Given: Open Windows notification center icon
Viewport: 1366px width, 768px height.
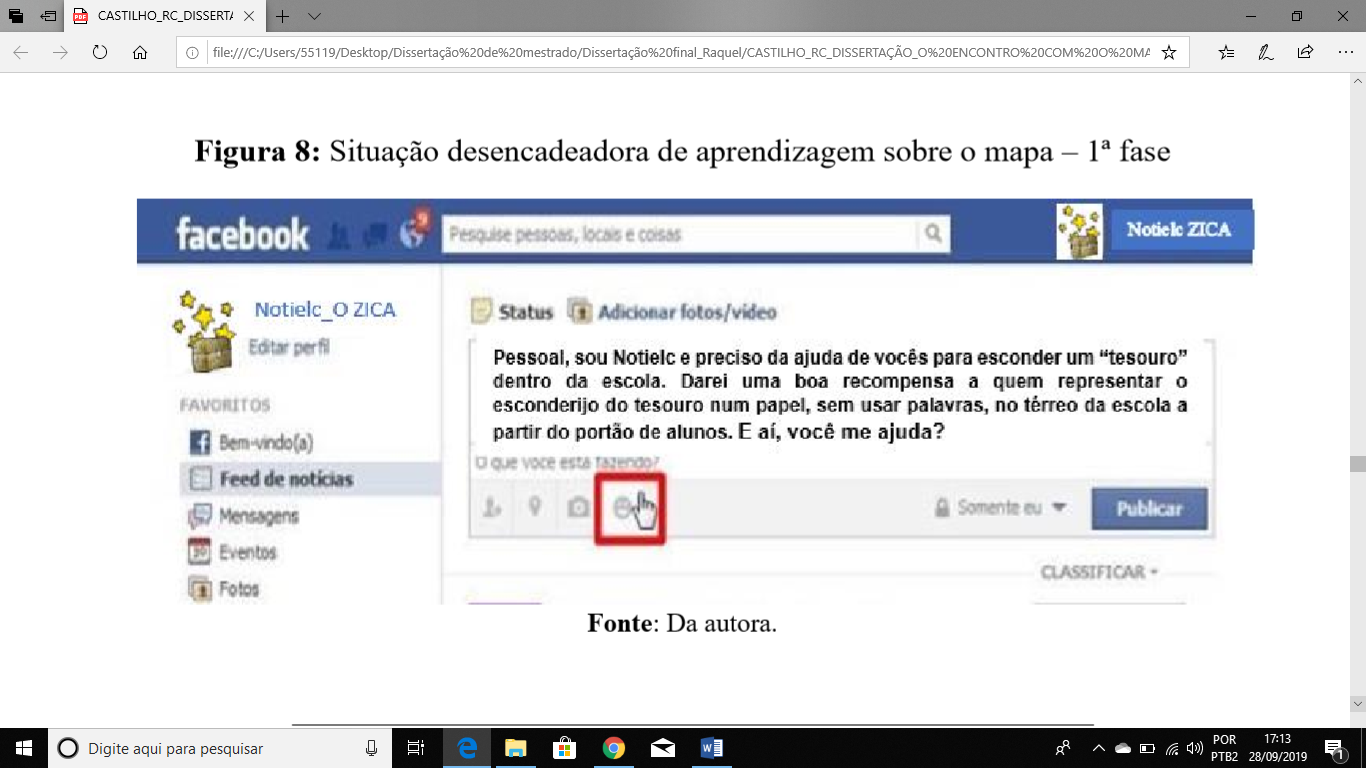Looking at the screenshot, I should point(1334,748).
